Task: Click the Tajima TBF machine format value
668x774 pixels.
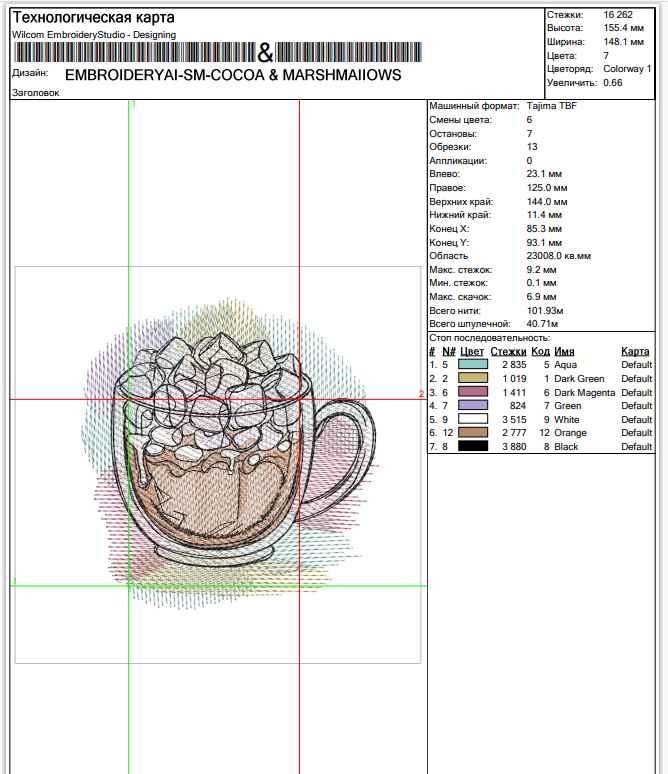Action: coord(551,106)
